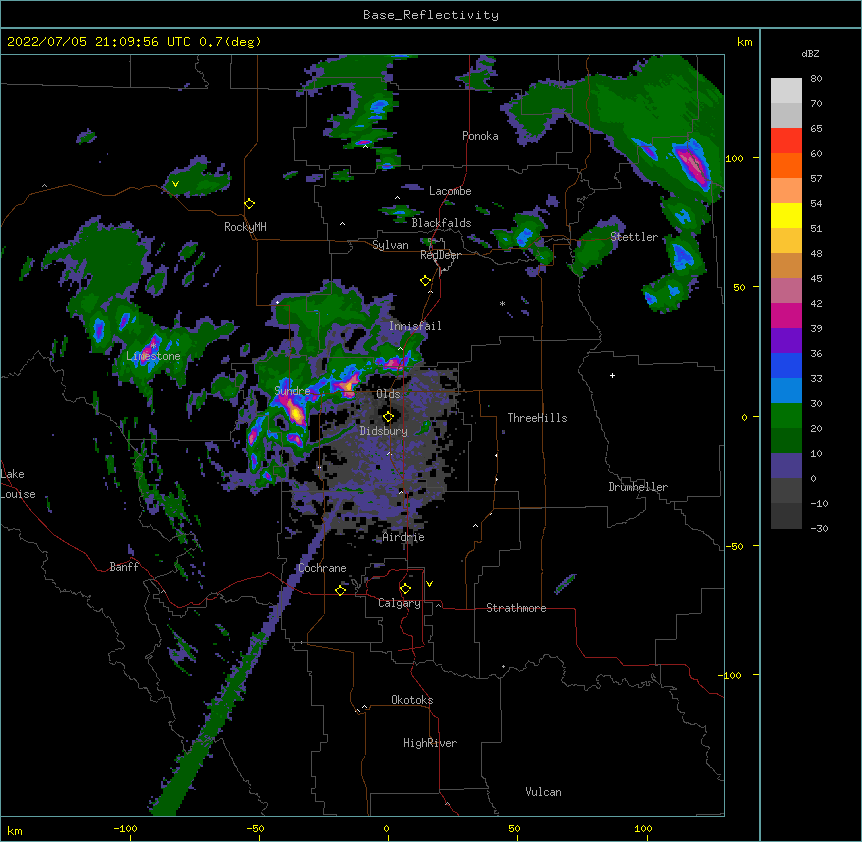Click the yellow V marker northeast of Calgary
The height and width of the screenshot is (842, 862).
[429, 584]
